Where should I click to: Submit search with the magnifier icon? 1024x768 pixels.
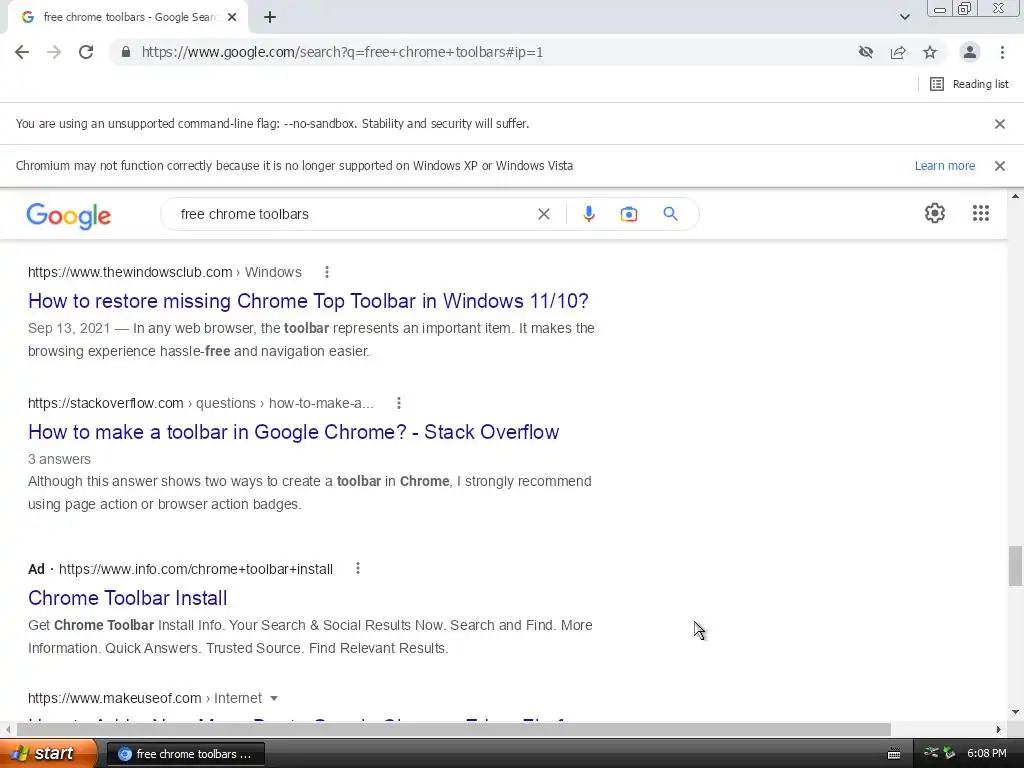coord(670,214)
